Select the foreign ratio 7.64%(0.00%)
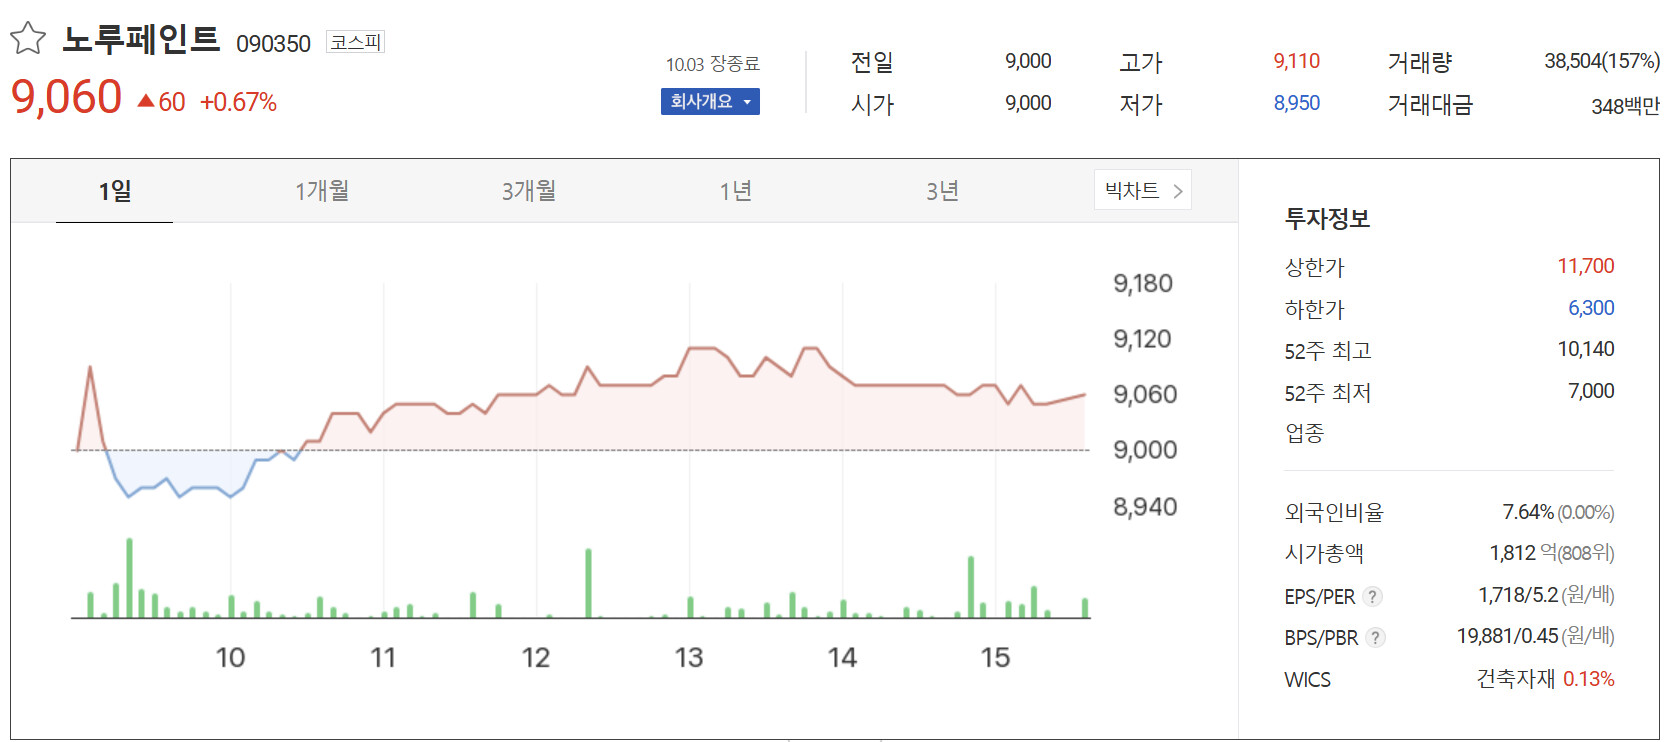This screenshot has height=742, width=1669. 1558,512
